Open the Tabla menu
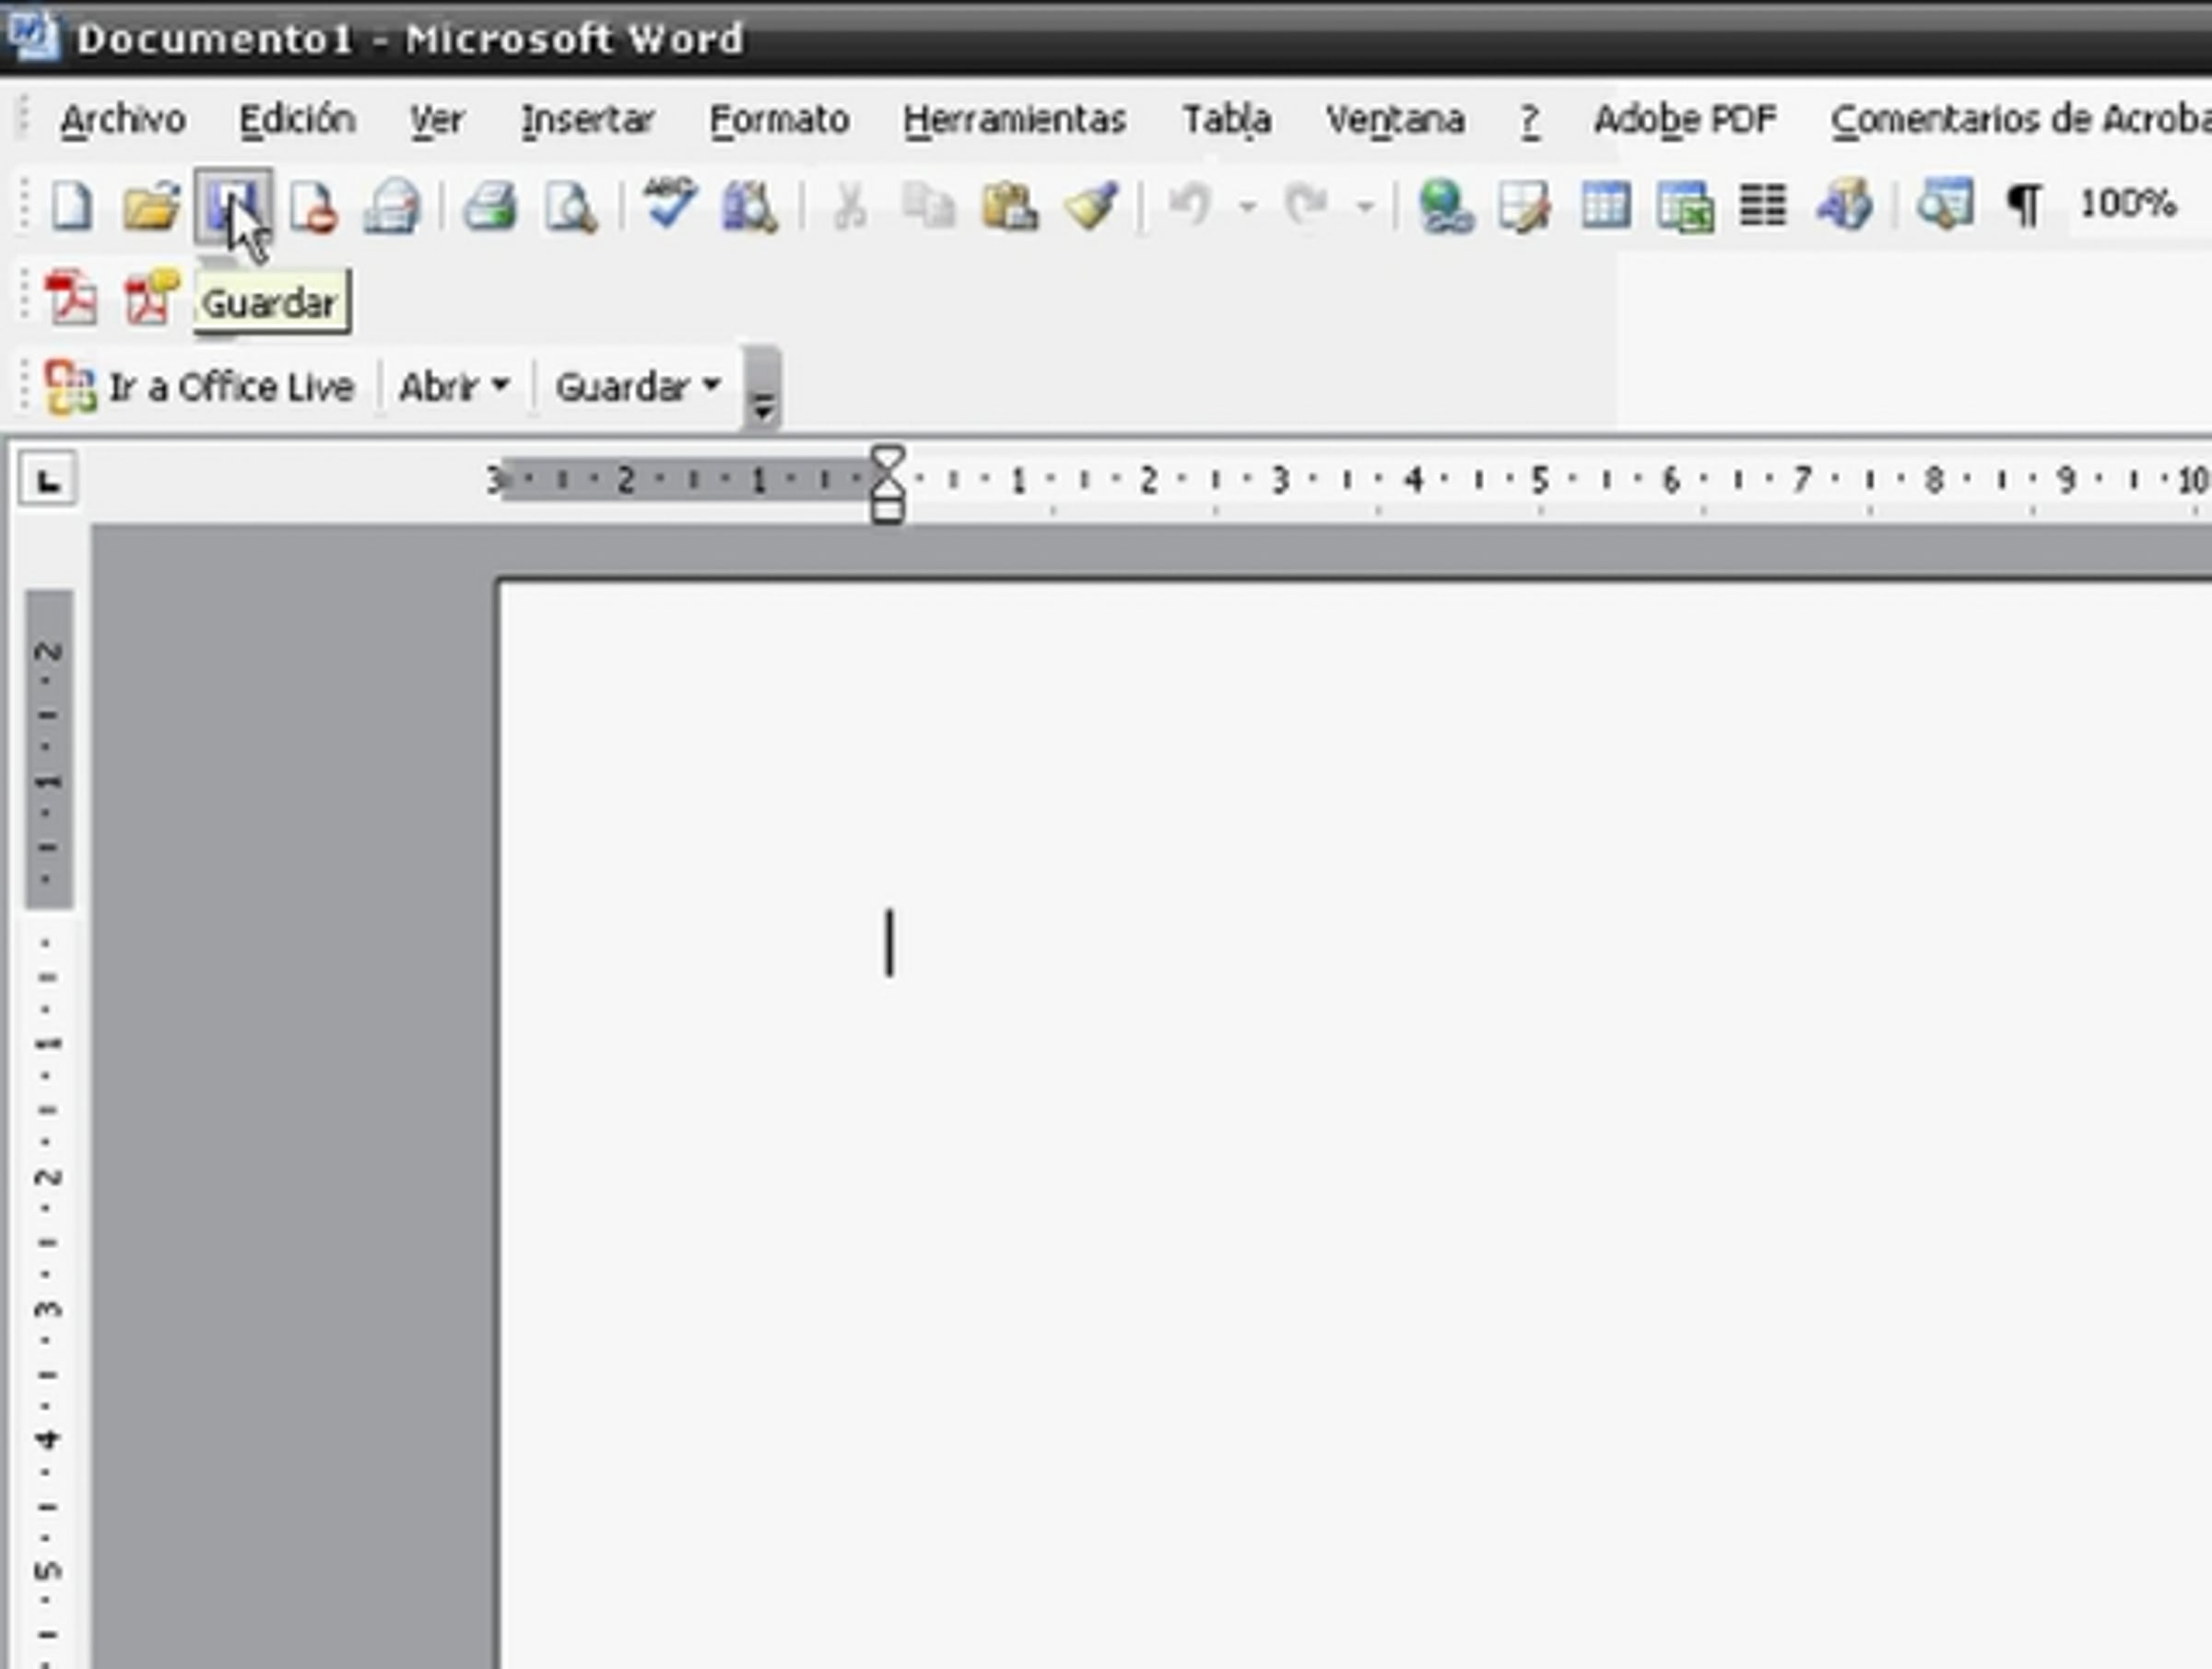This screenshot has width=2212, height=1669. point(1227,120)
